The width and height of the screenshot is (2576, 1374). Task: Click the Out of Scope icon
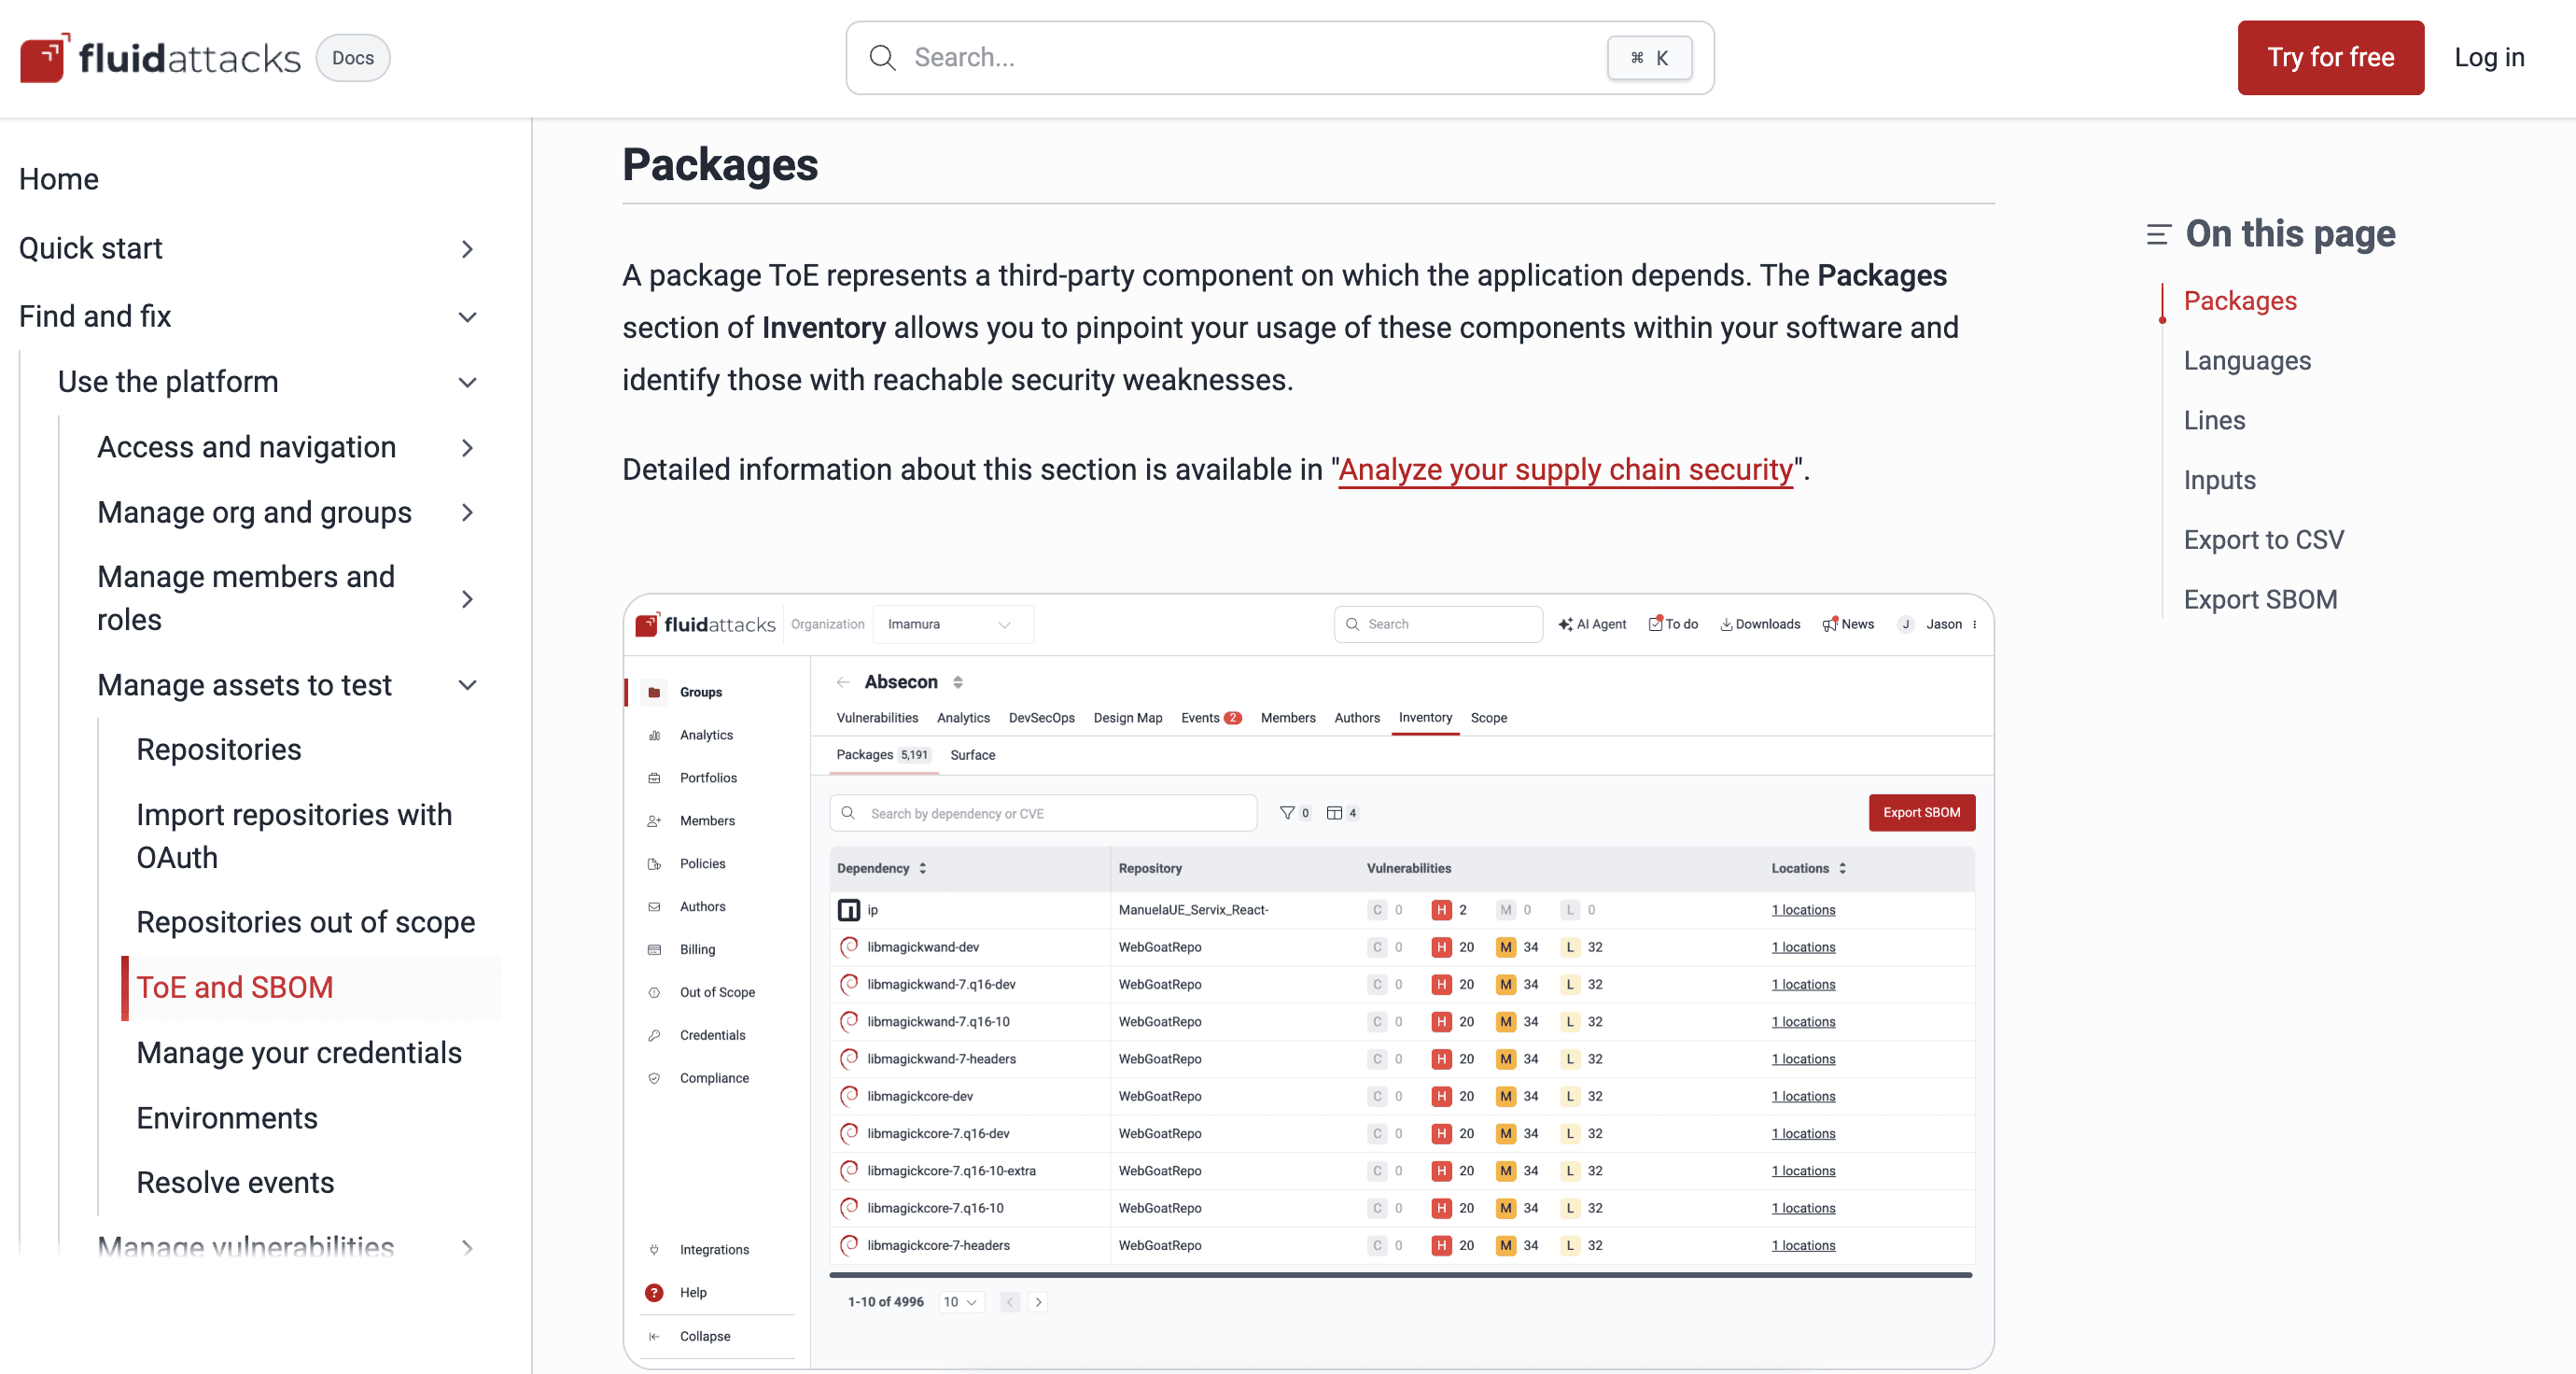654,993
